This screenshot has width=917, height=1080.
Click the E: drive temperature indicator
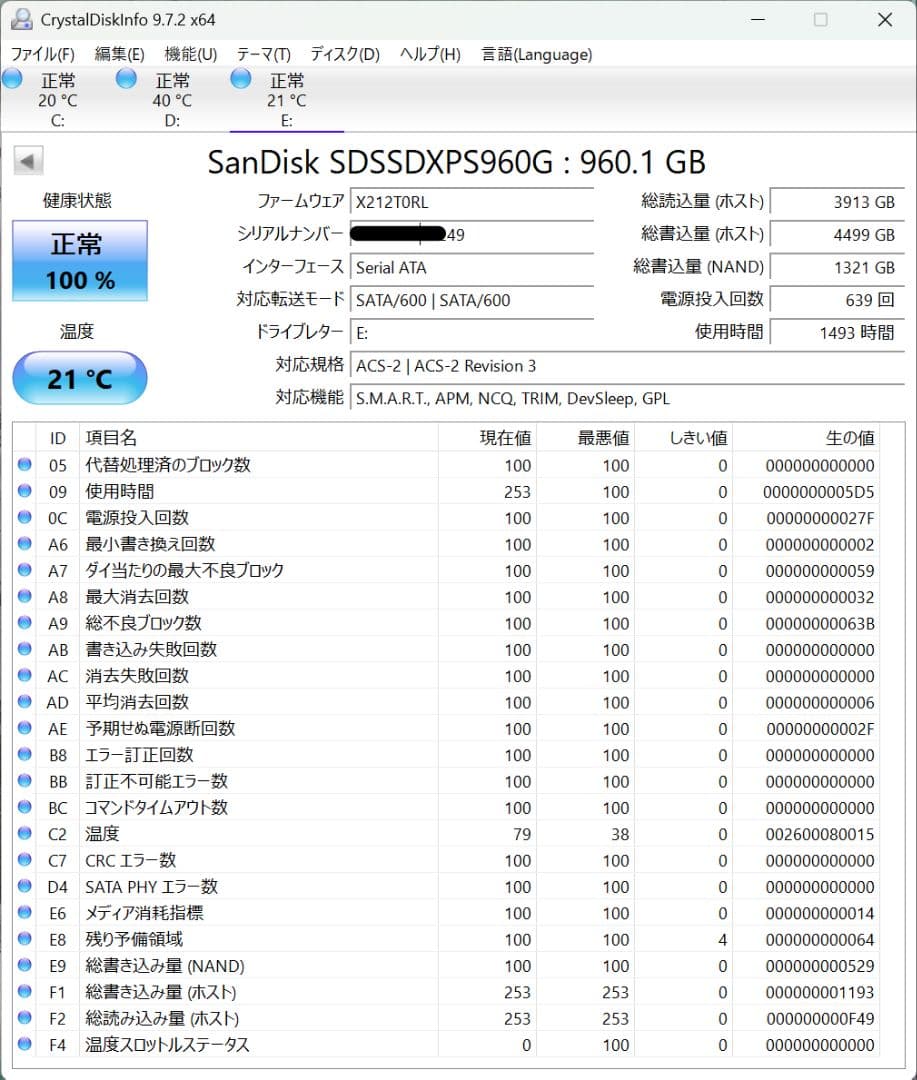(287, 100)
